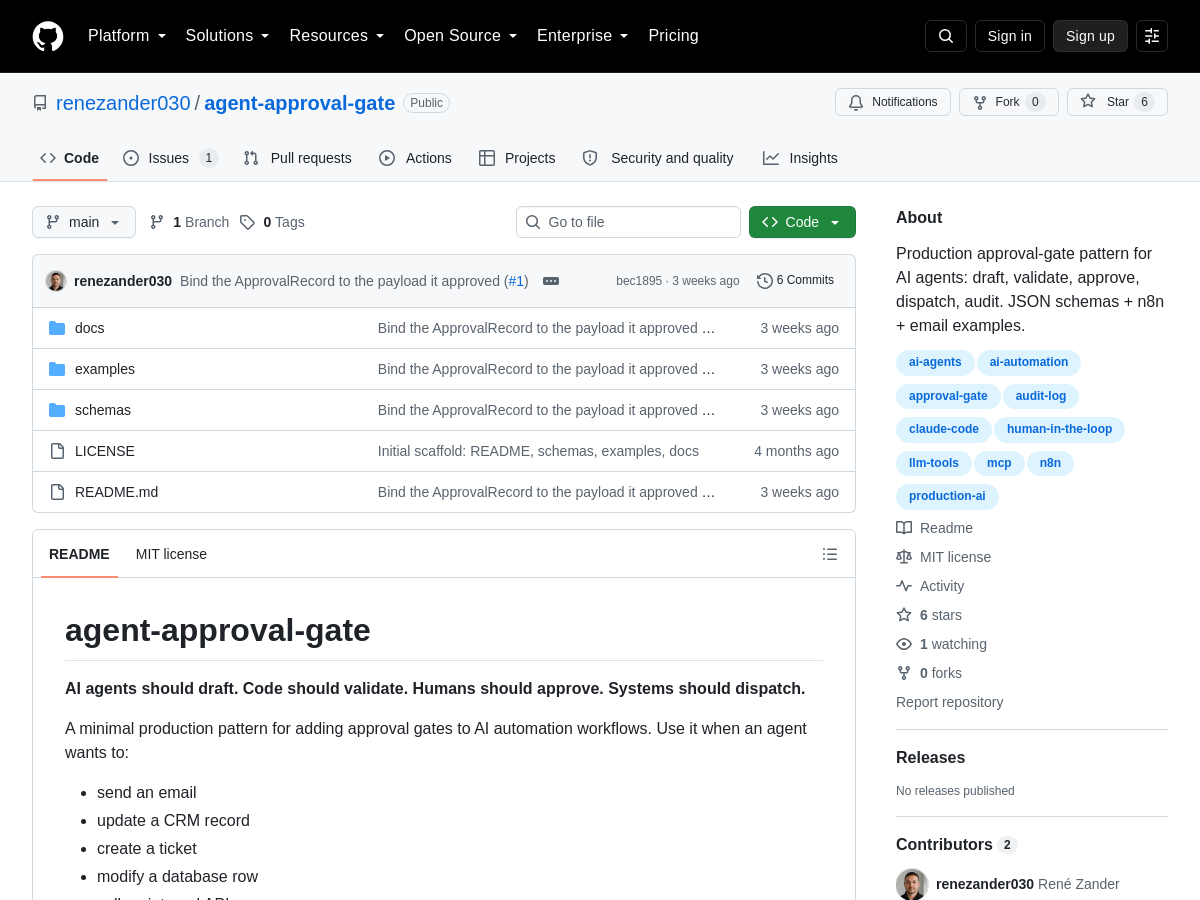Star the agent-approval-gate repository
Screen dimensions: 1200x900
1117,102
